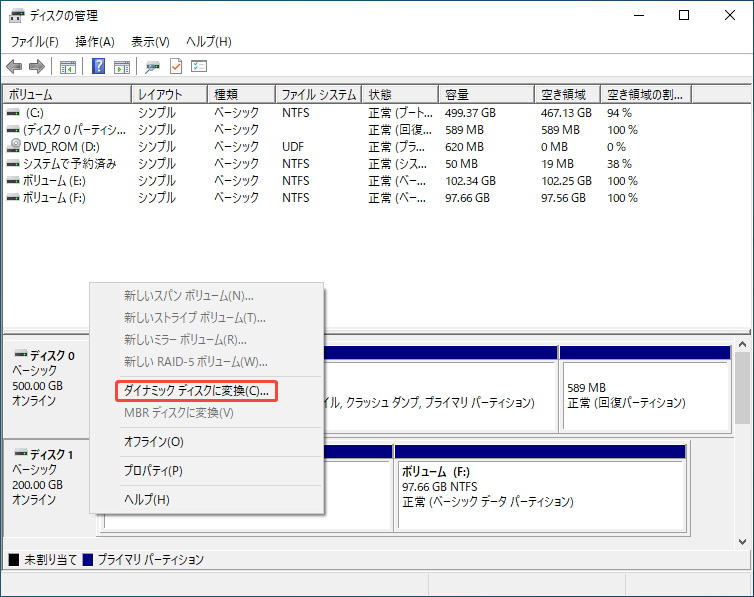The height and width of the screenshot is (597, 754).
Task: Click the 50 MB capacity cell
Action: coord(461,164)
